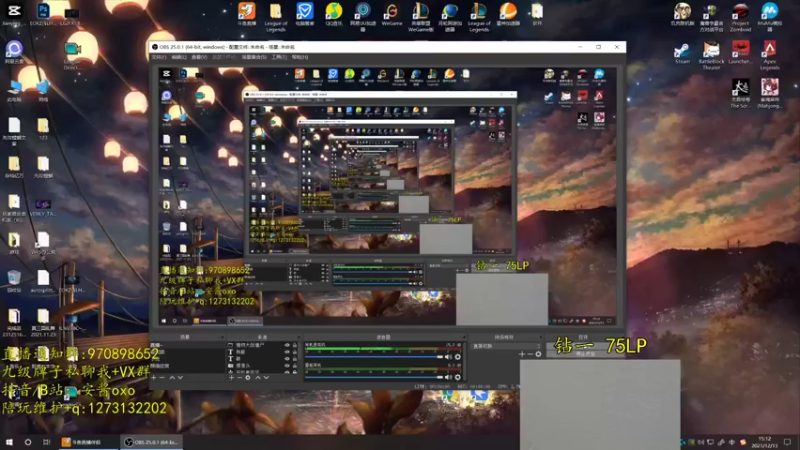800x450 pixels.
Task: Open the Photoshop PSD file on the desktop
Action: pyautogui.click(x=43, y=14)
